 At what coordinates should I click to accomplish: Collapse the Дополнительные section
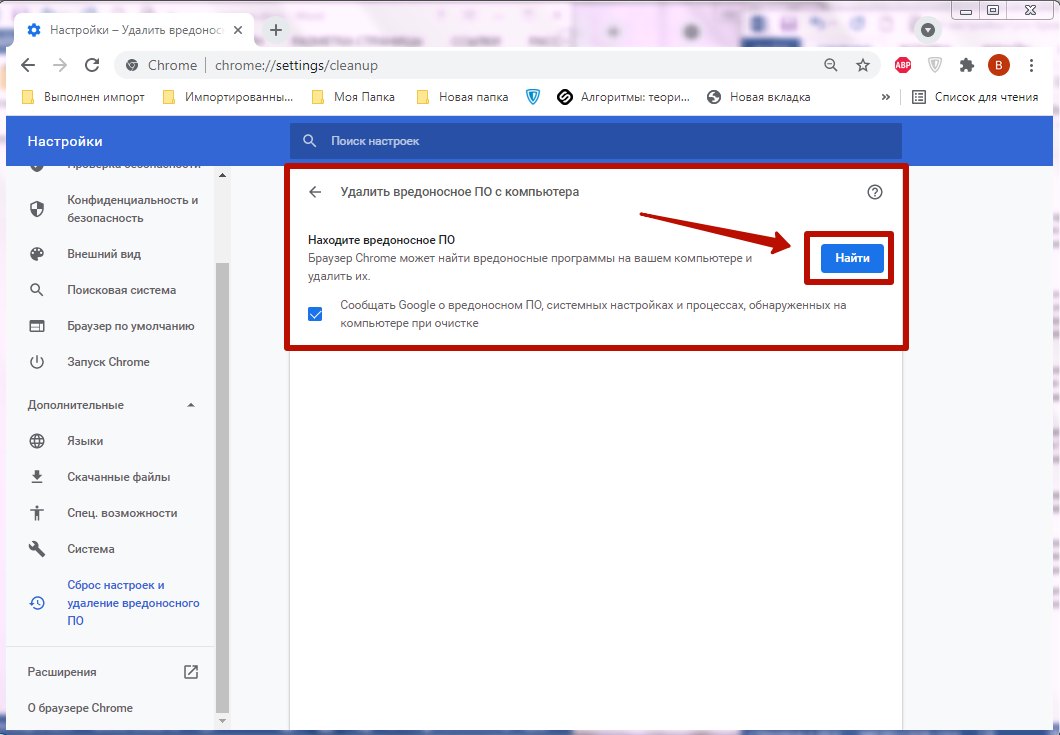191,405
